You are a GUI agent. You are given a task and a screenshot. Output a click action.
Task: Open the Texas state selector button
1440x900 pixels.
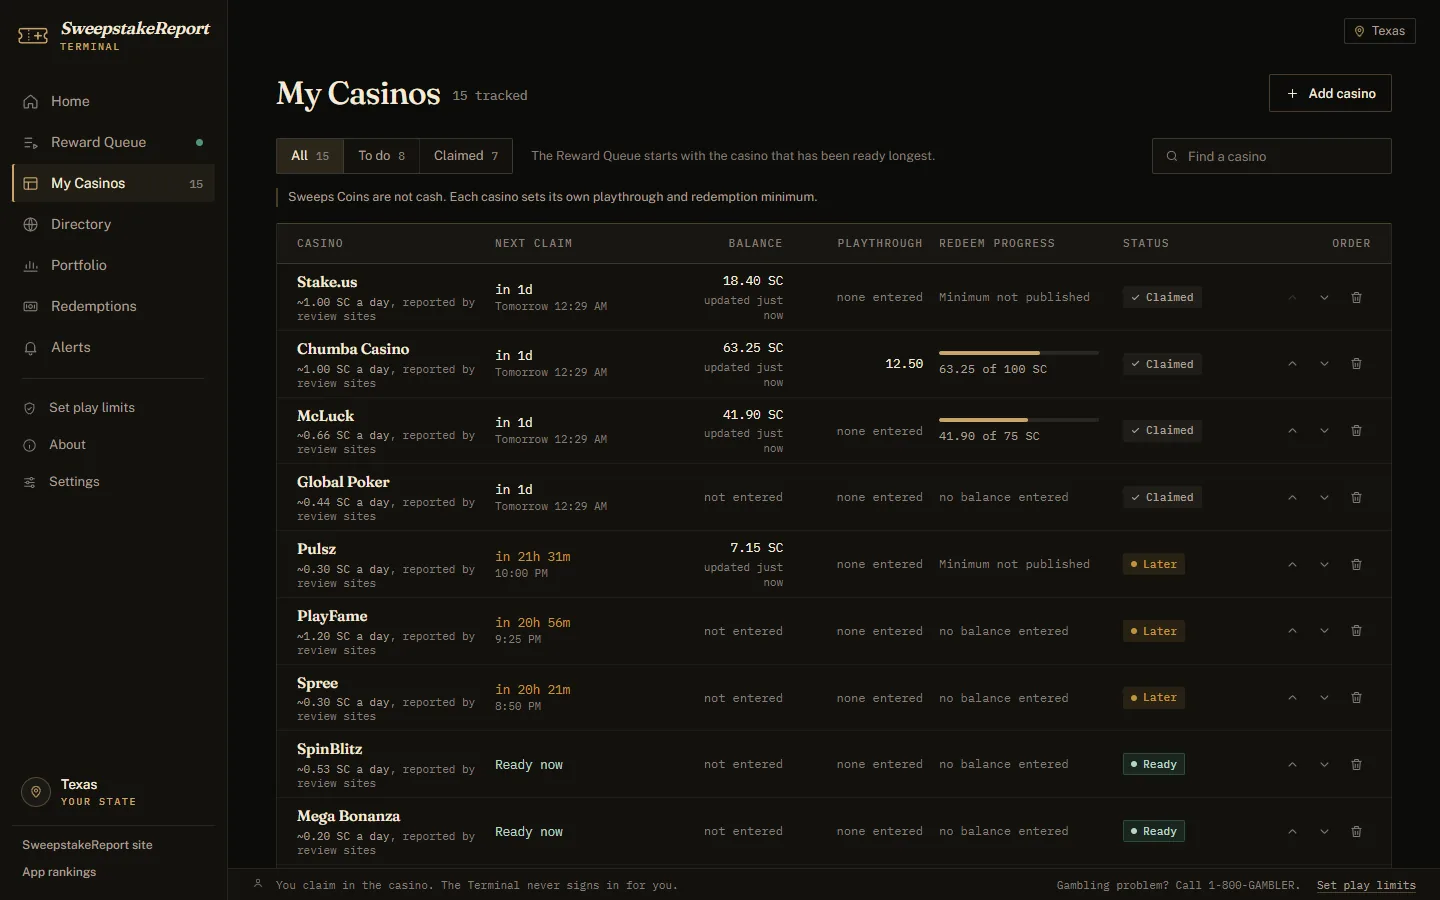coord(1380,31)
